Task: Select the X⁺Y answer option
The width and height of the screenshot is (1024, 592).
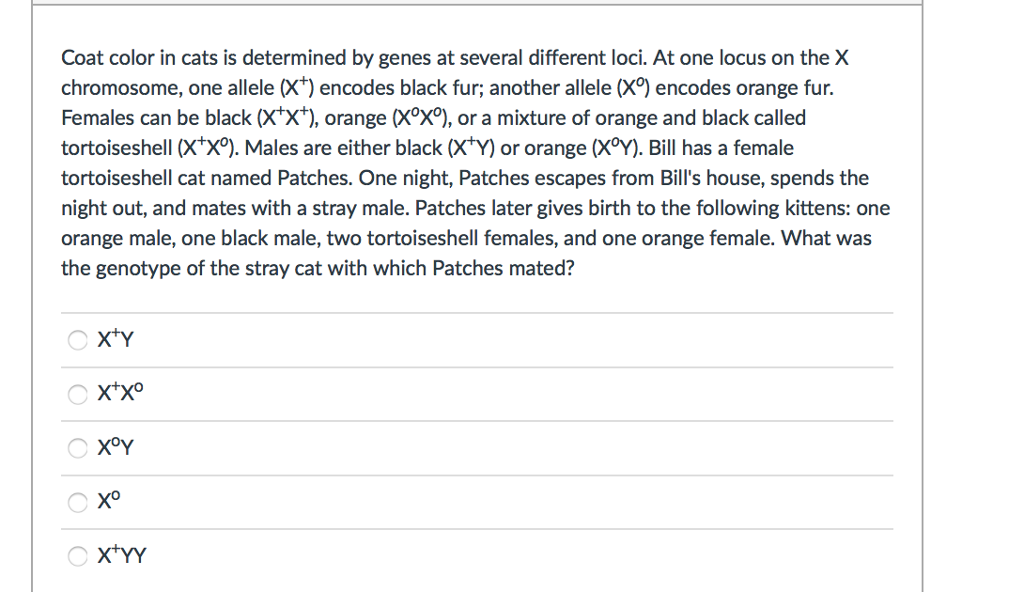Action: point(110,340)
